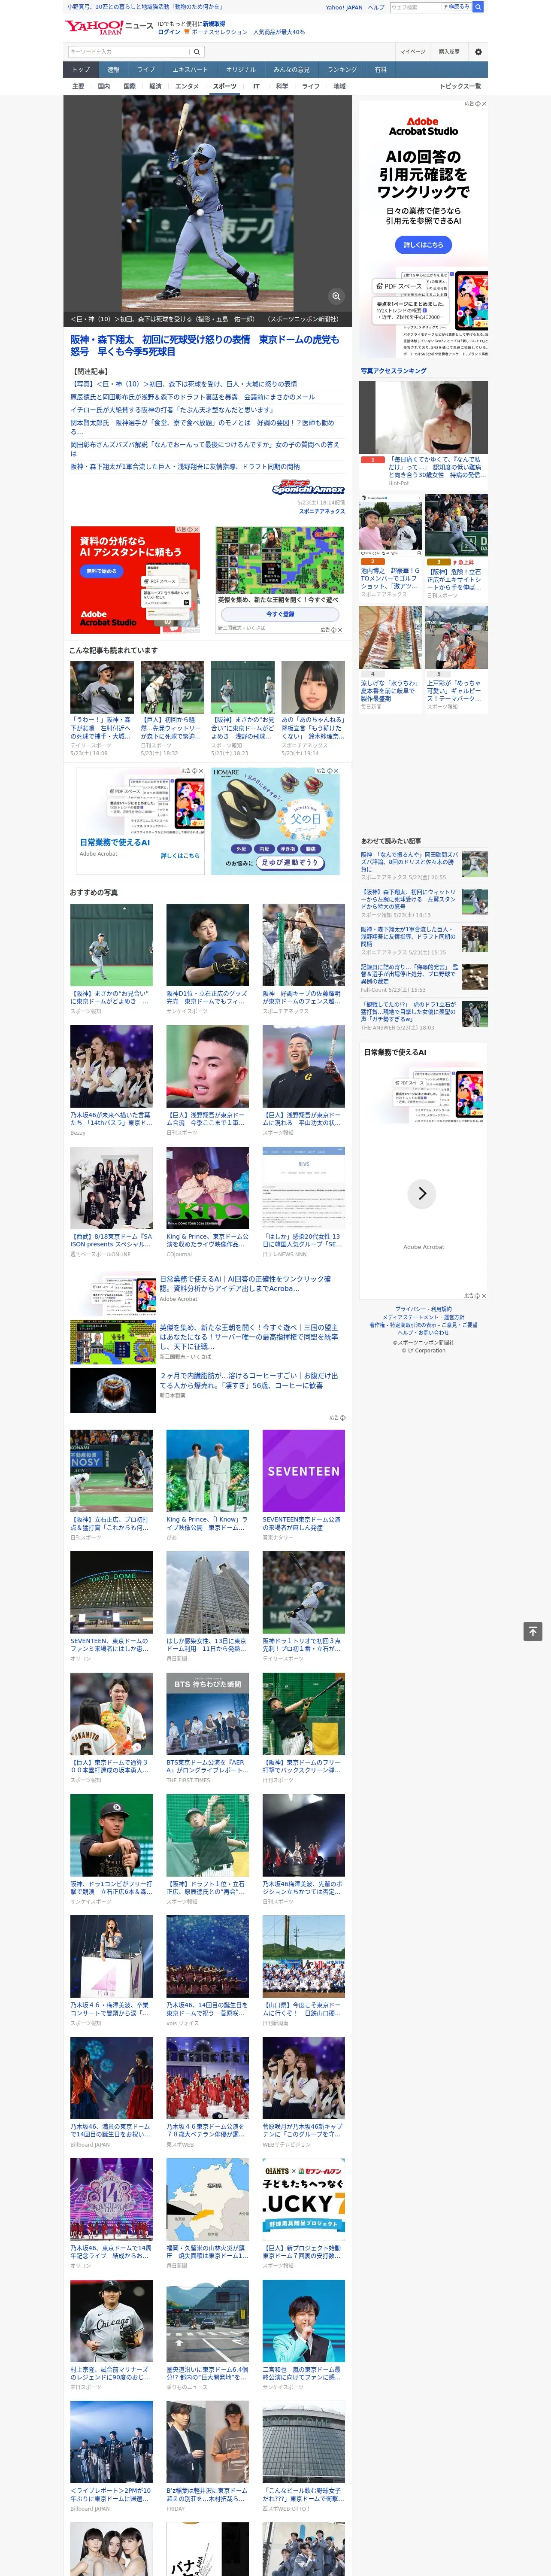Screen dimensions: 551x2576
Task: Choose the 国内 category
Action: [x=104, y=87]
